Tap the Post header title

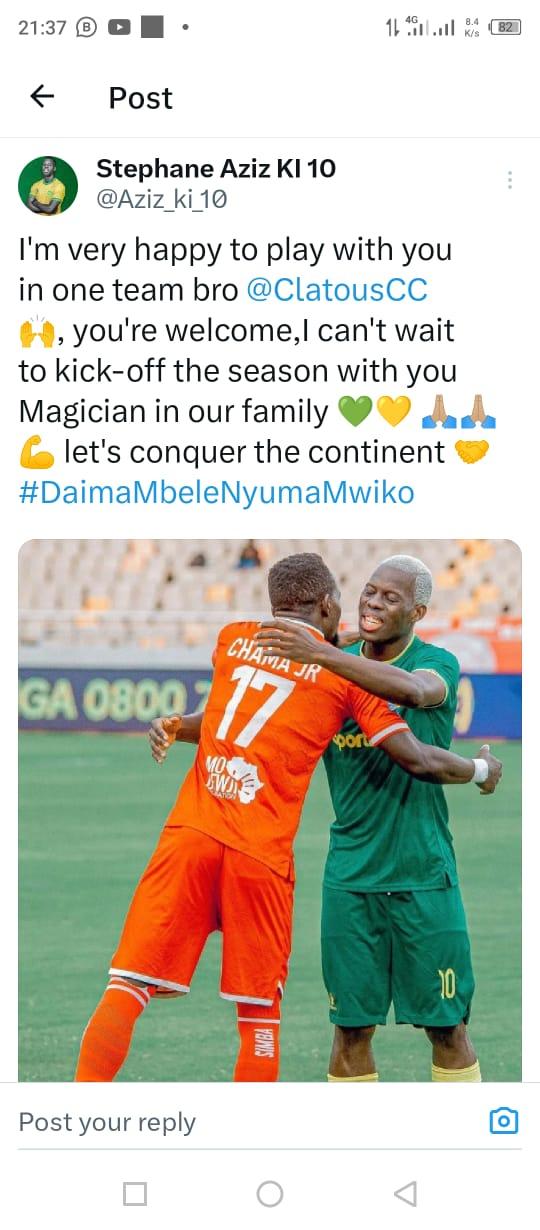point(141,97)
